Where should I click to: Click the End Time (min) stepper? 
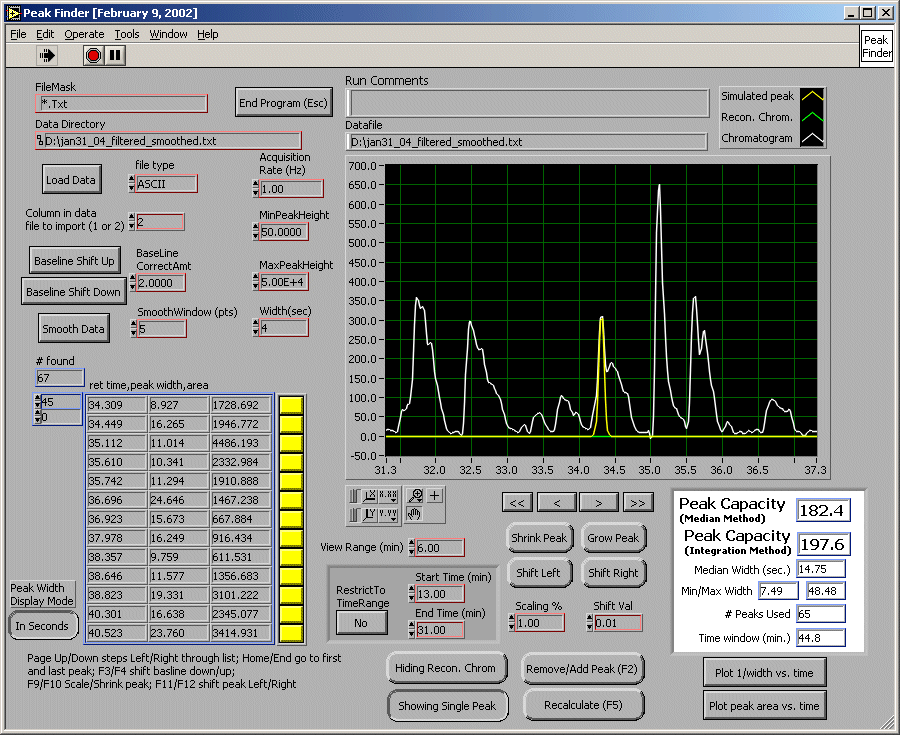[412, 630]
